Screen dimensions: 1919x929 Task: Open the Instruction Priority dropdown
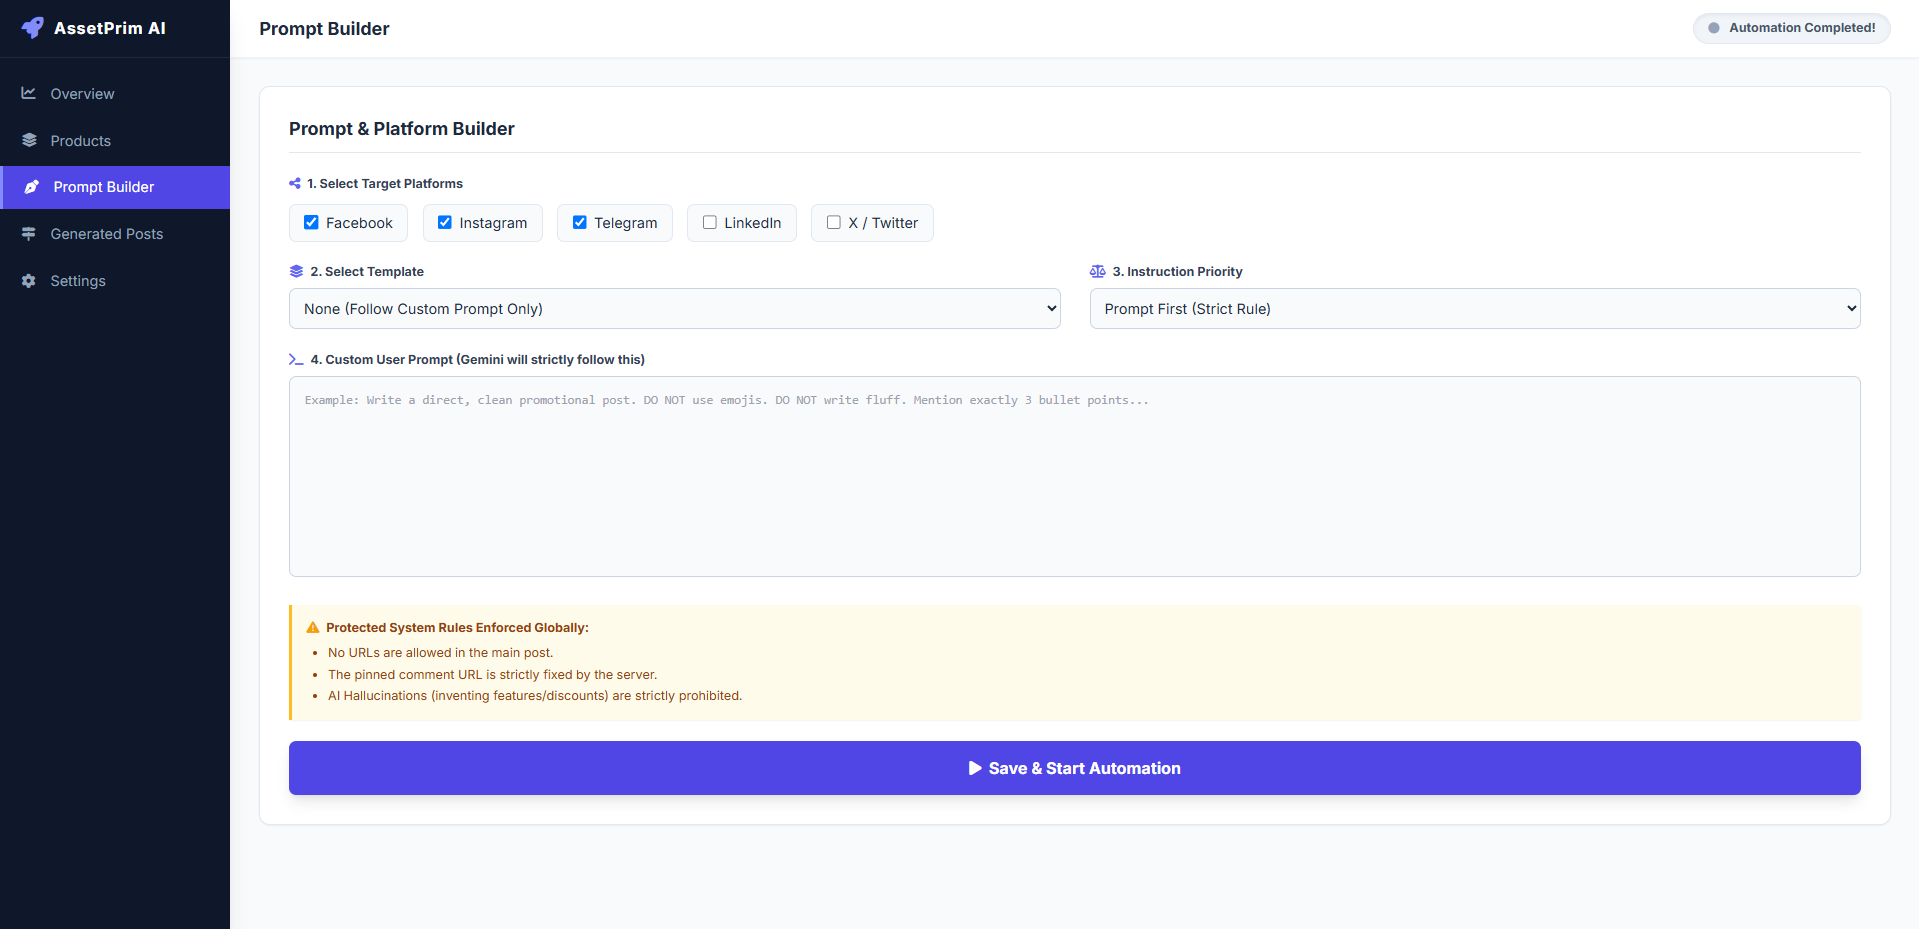[x=1475, y=309]
